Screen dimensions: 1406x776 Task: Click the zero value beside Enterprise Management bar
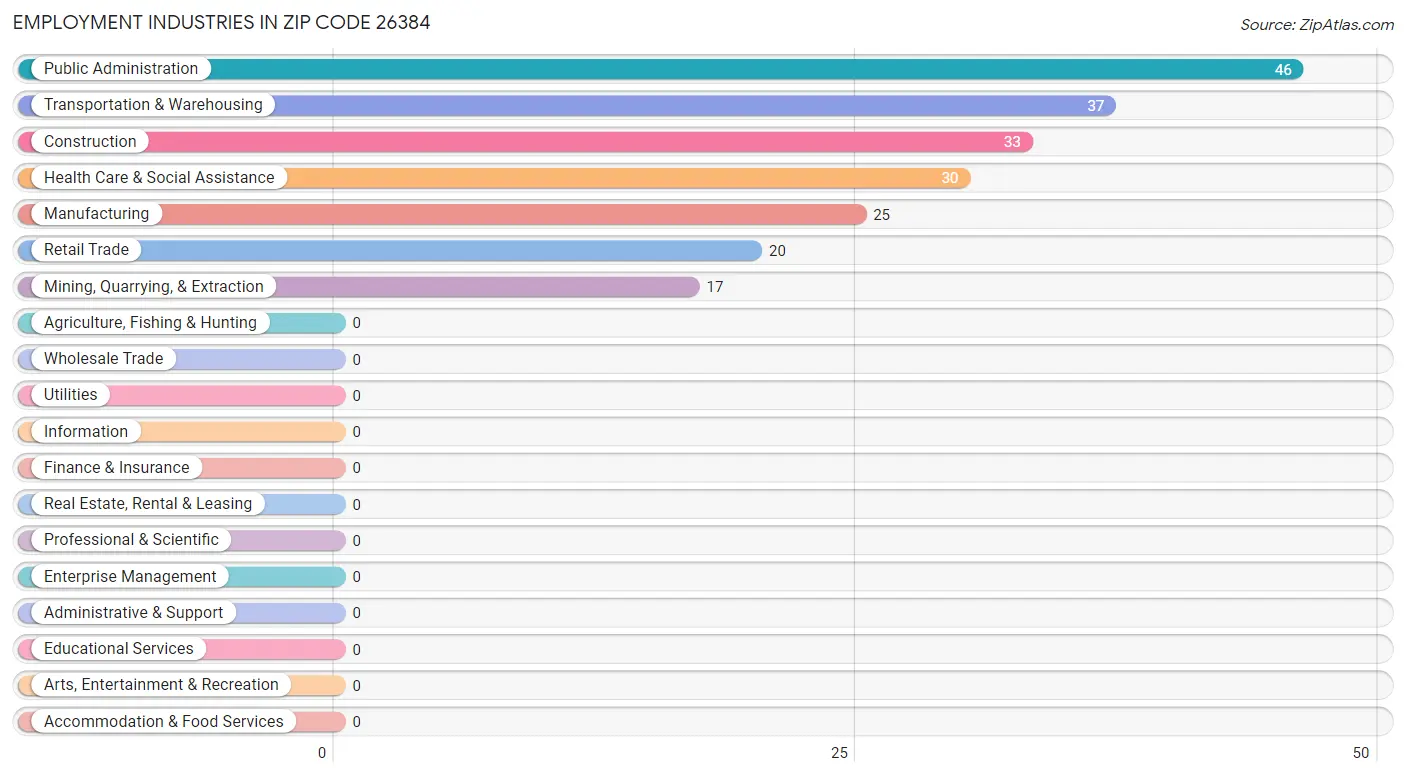point(356,577)
